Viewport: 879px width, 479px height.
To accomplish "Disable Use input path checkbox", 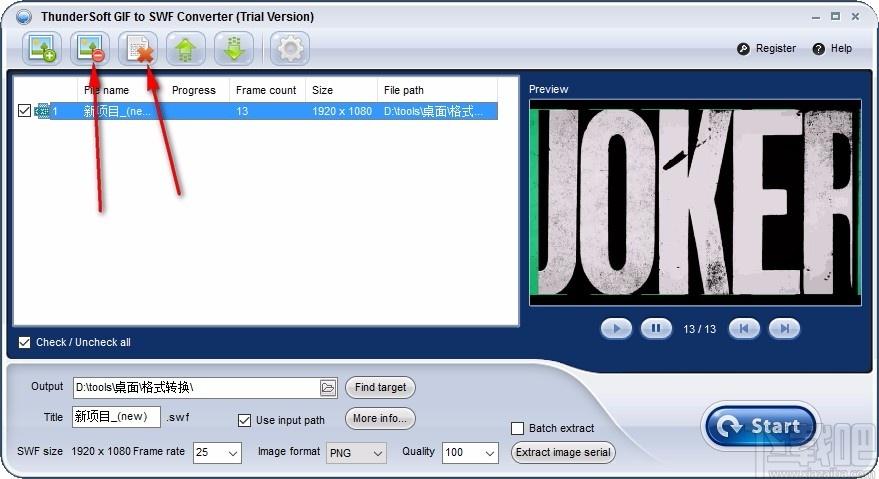I will pos(244,420).
